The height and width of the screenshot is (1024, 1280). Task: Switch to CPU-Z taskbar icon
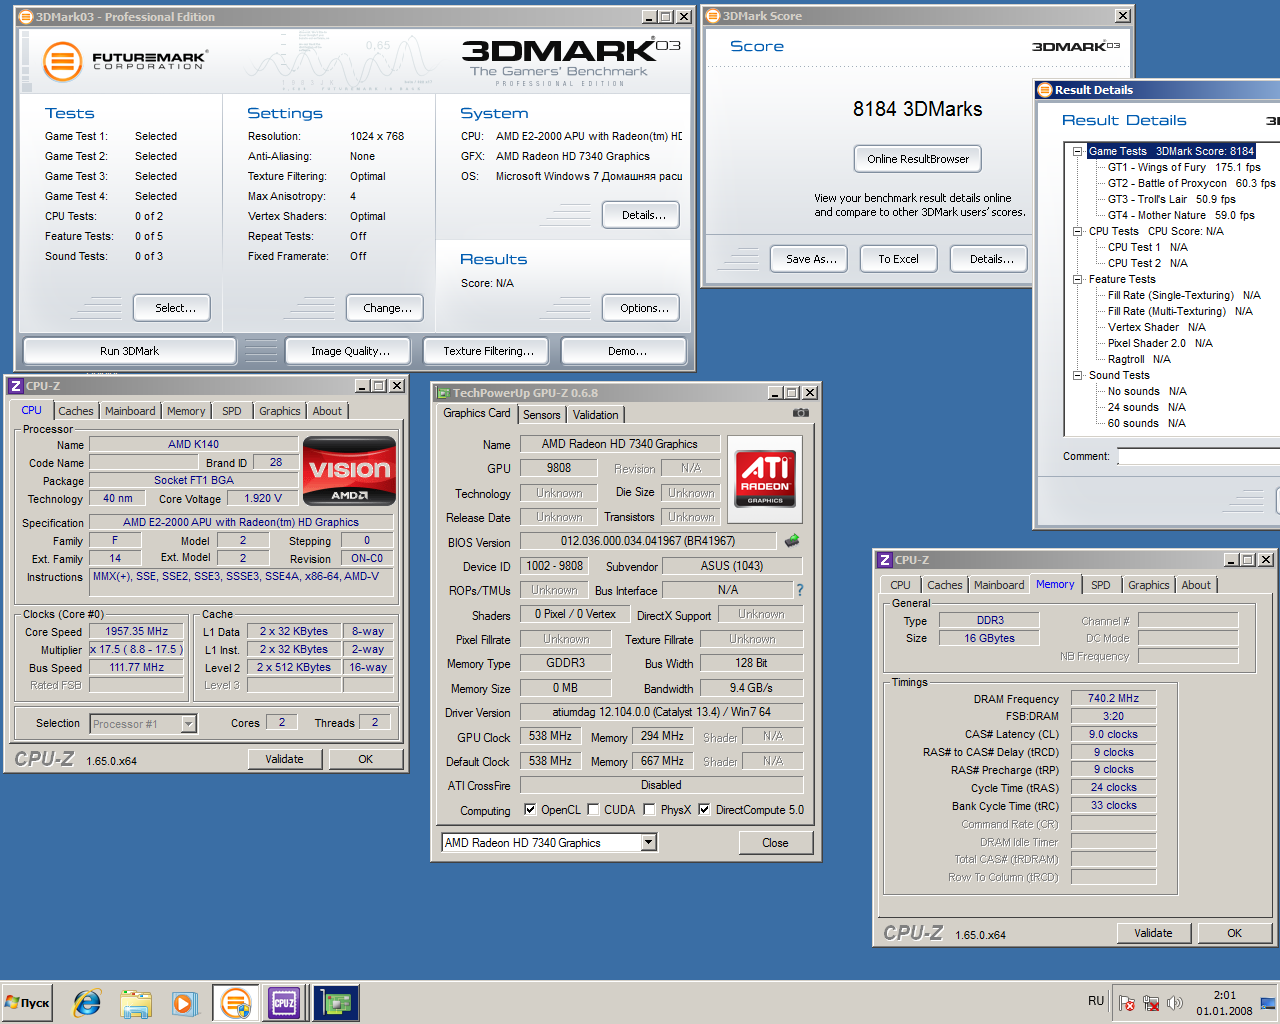pyautogui.click(x=284, y=1003)
